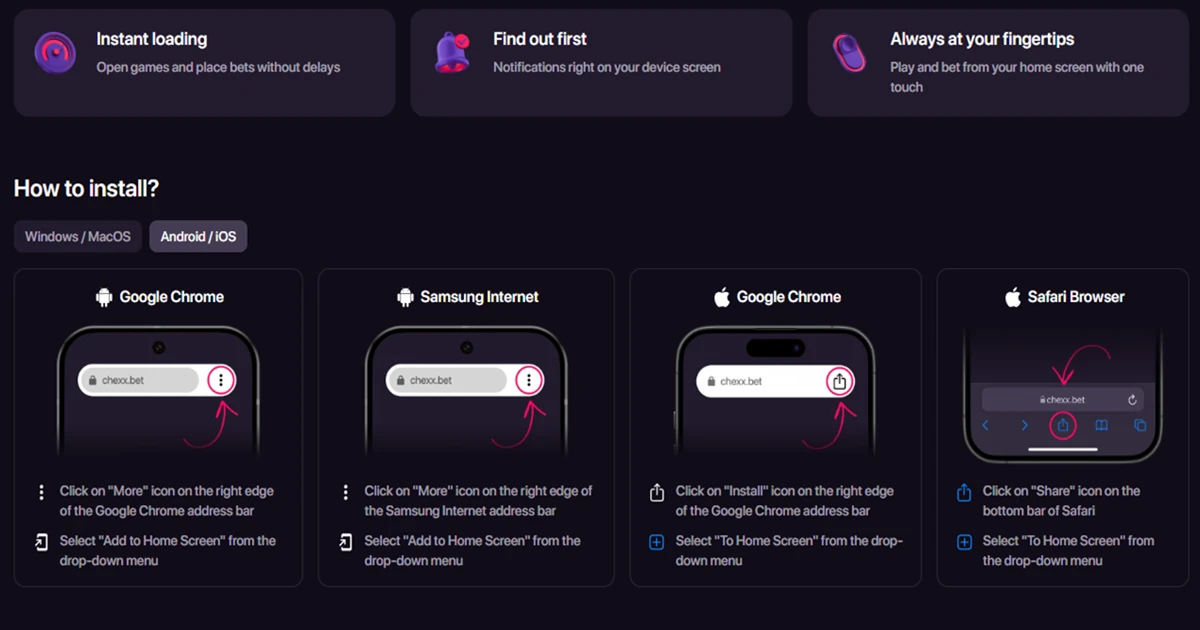This screenshot has height=630, width=1200.
Task: Click the Always at your fingertips icon
Action: point(849,52)
